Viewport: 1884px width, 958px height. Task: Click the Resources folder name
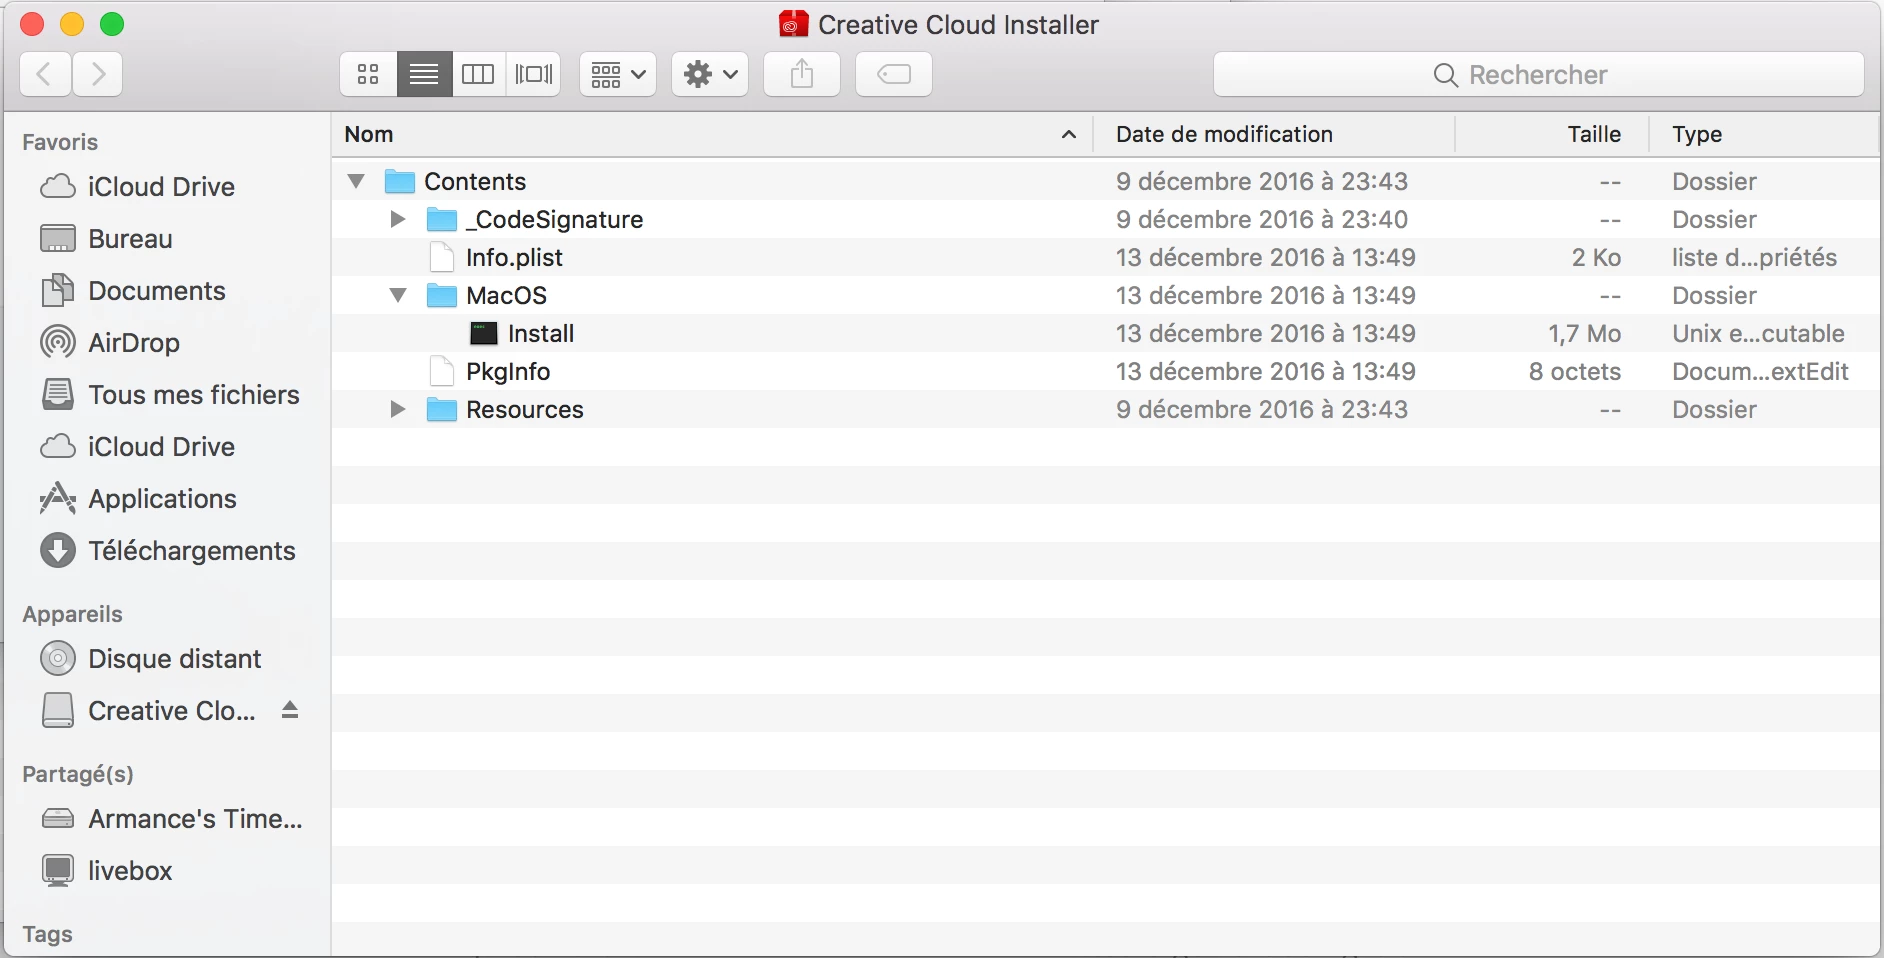(x=525, y=409)
